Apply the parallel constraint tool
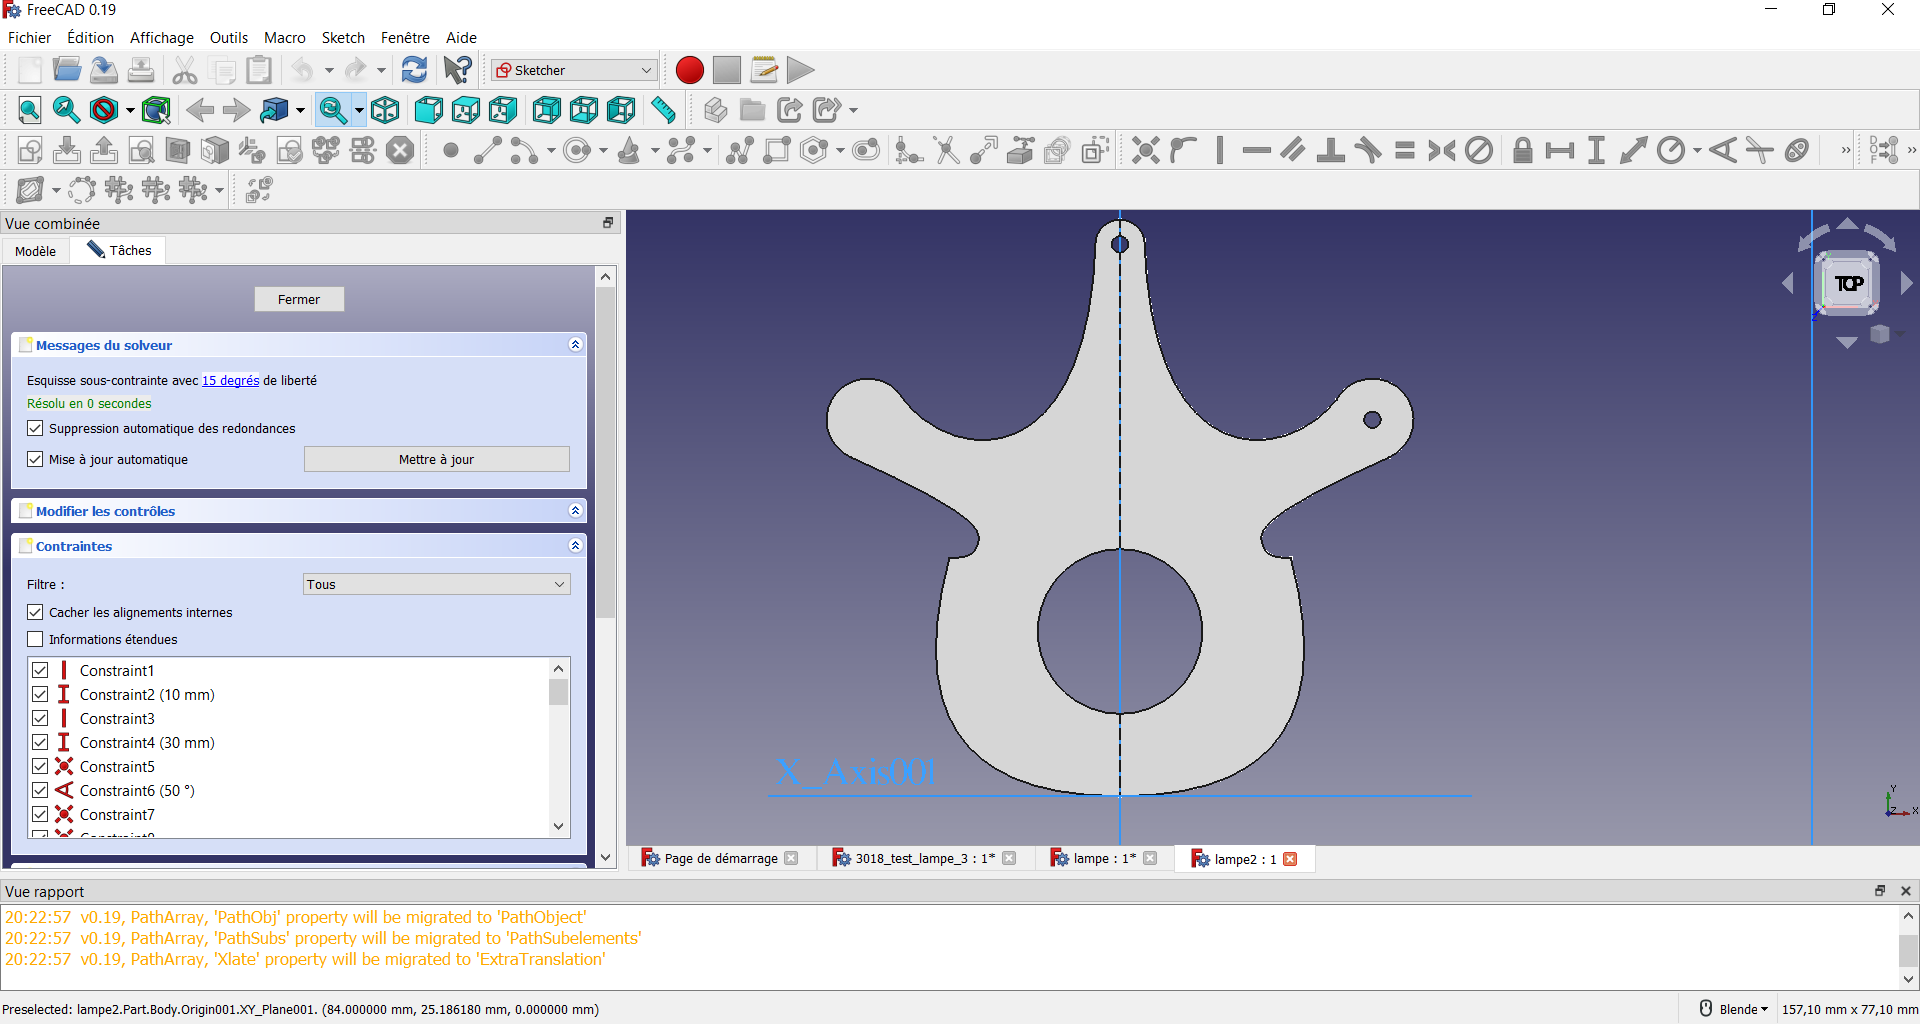The width and height of the screenshot is (1920, 1024). click(x=1293, y=150)
